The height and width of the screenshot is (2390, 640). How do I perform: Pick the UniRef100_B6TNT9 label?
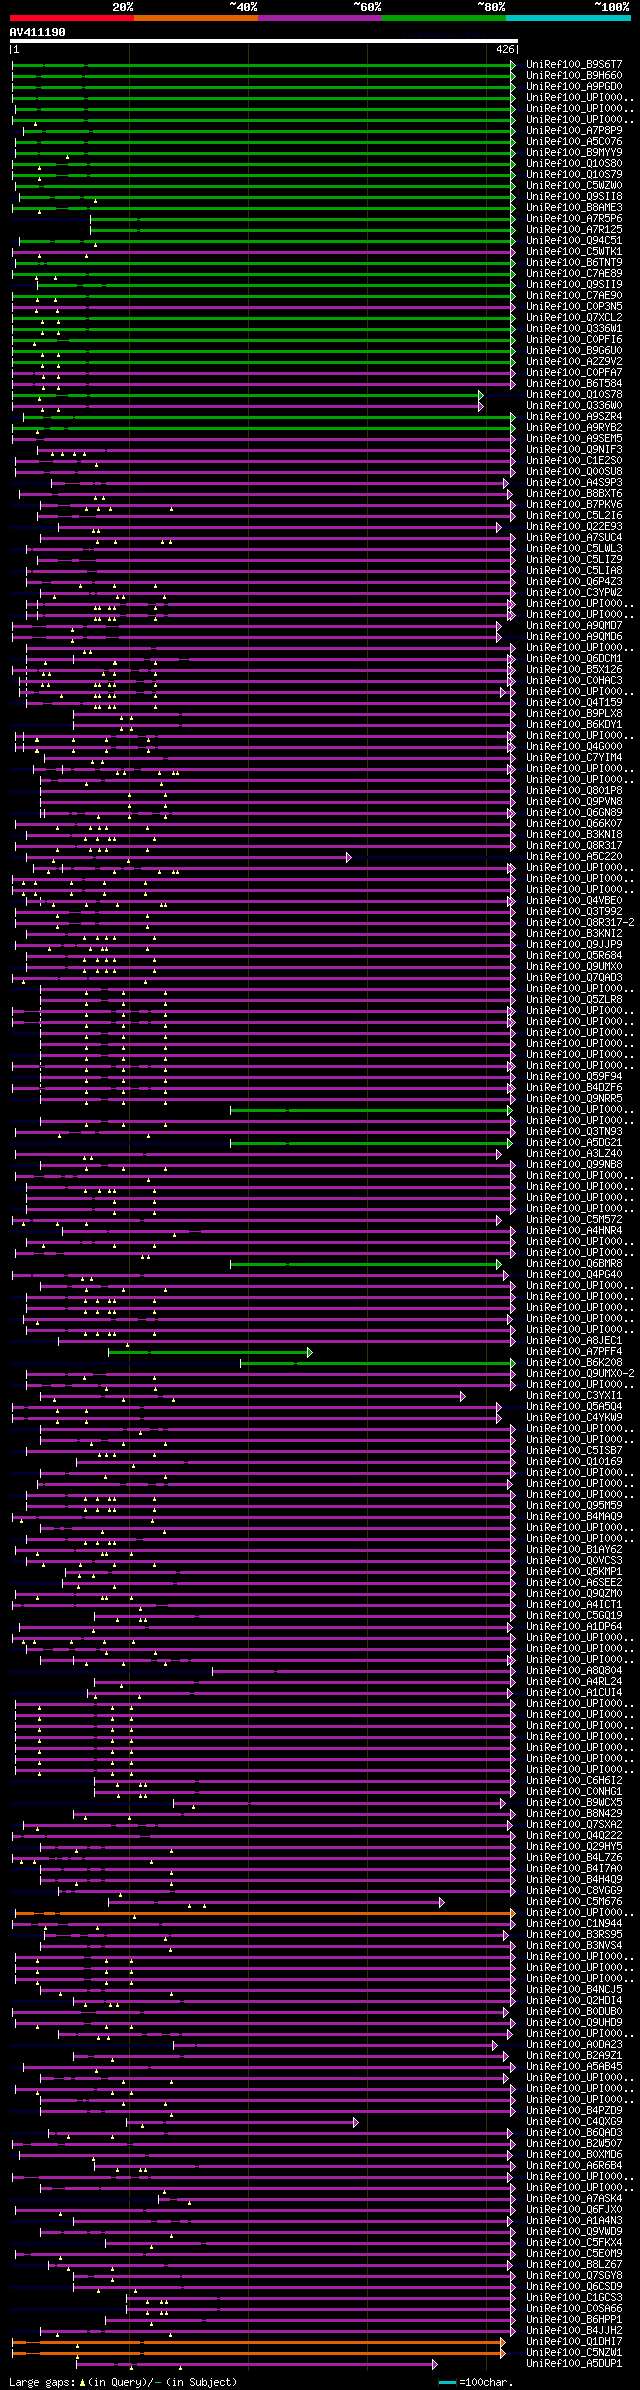click(574, 262)
